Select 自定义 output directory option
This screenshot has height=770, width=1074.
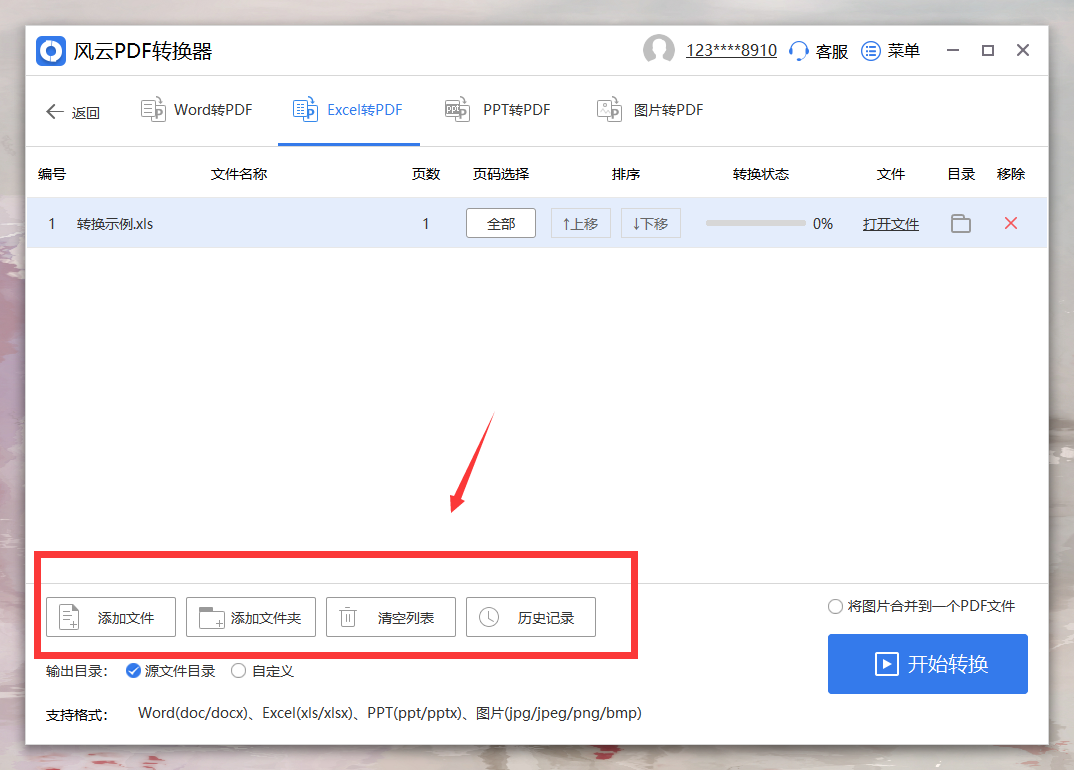(x=263, y=671)
